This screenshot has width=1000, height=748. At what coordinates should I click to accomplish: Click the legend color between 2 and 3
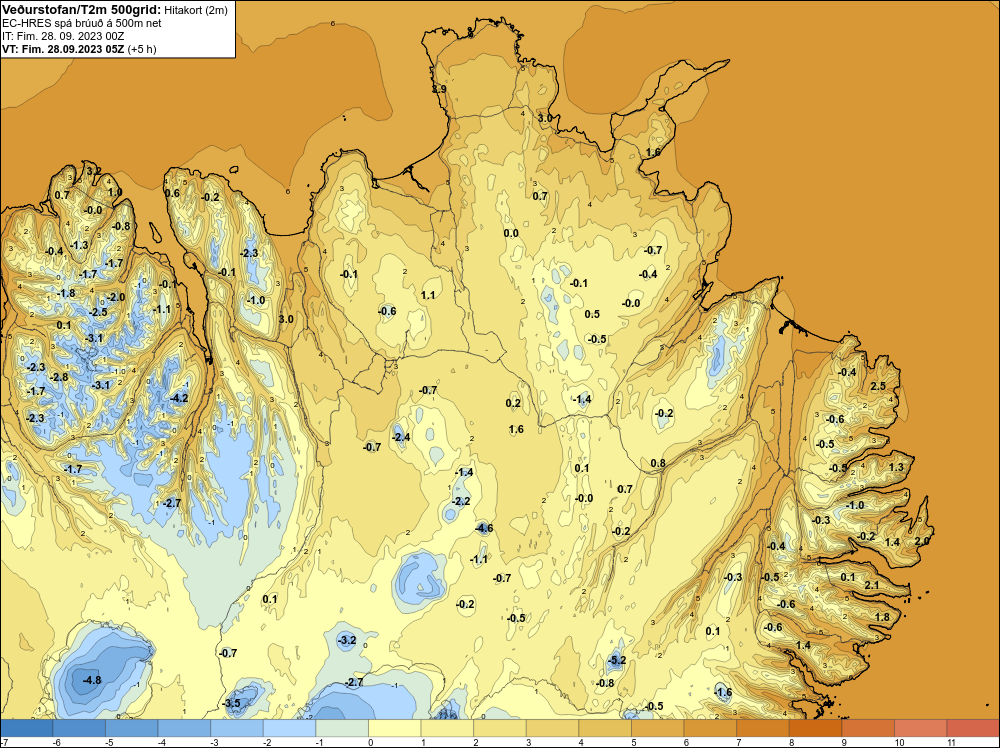coord(500,728)
